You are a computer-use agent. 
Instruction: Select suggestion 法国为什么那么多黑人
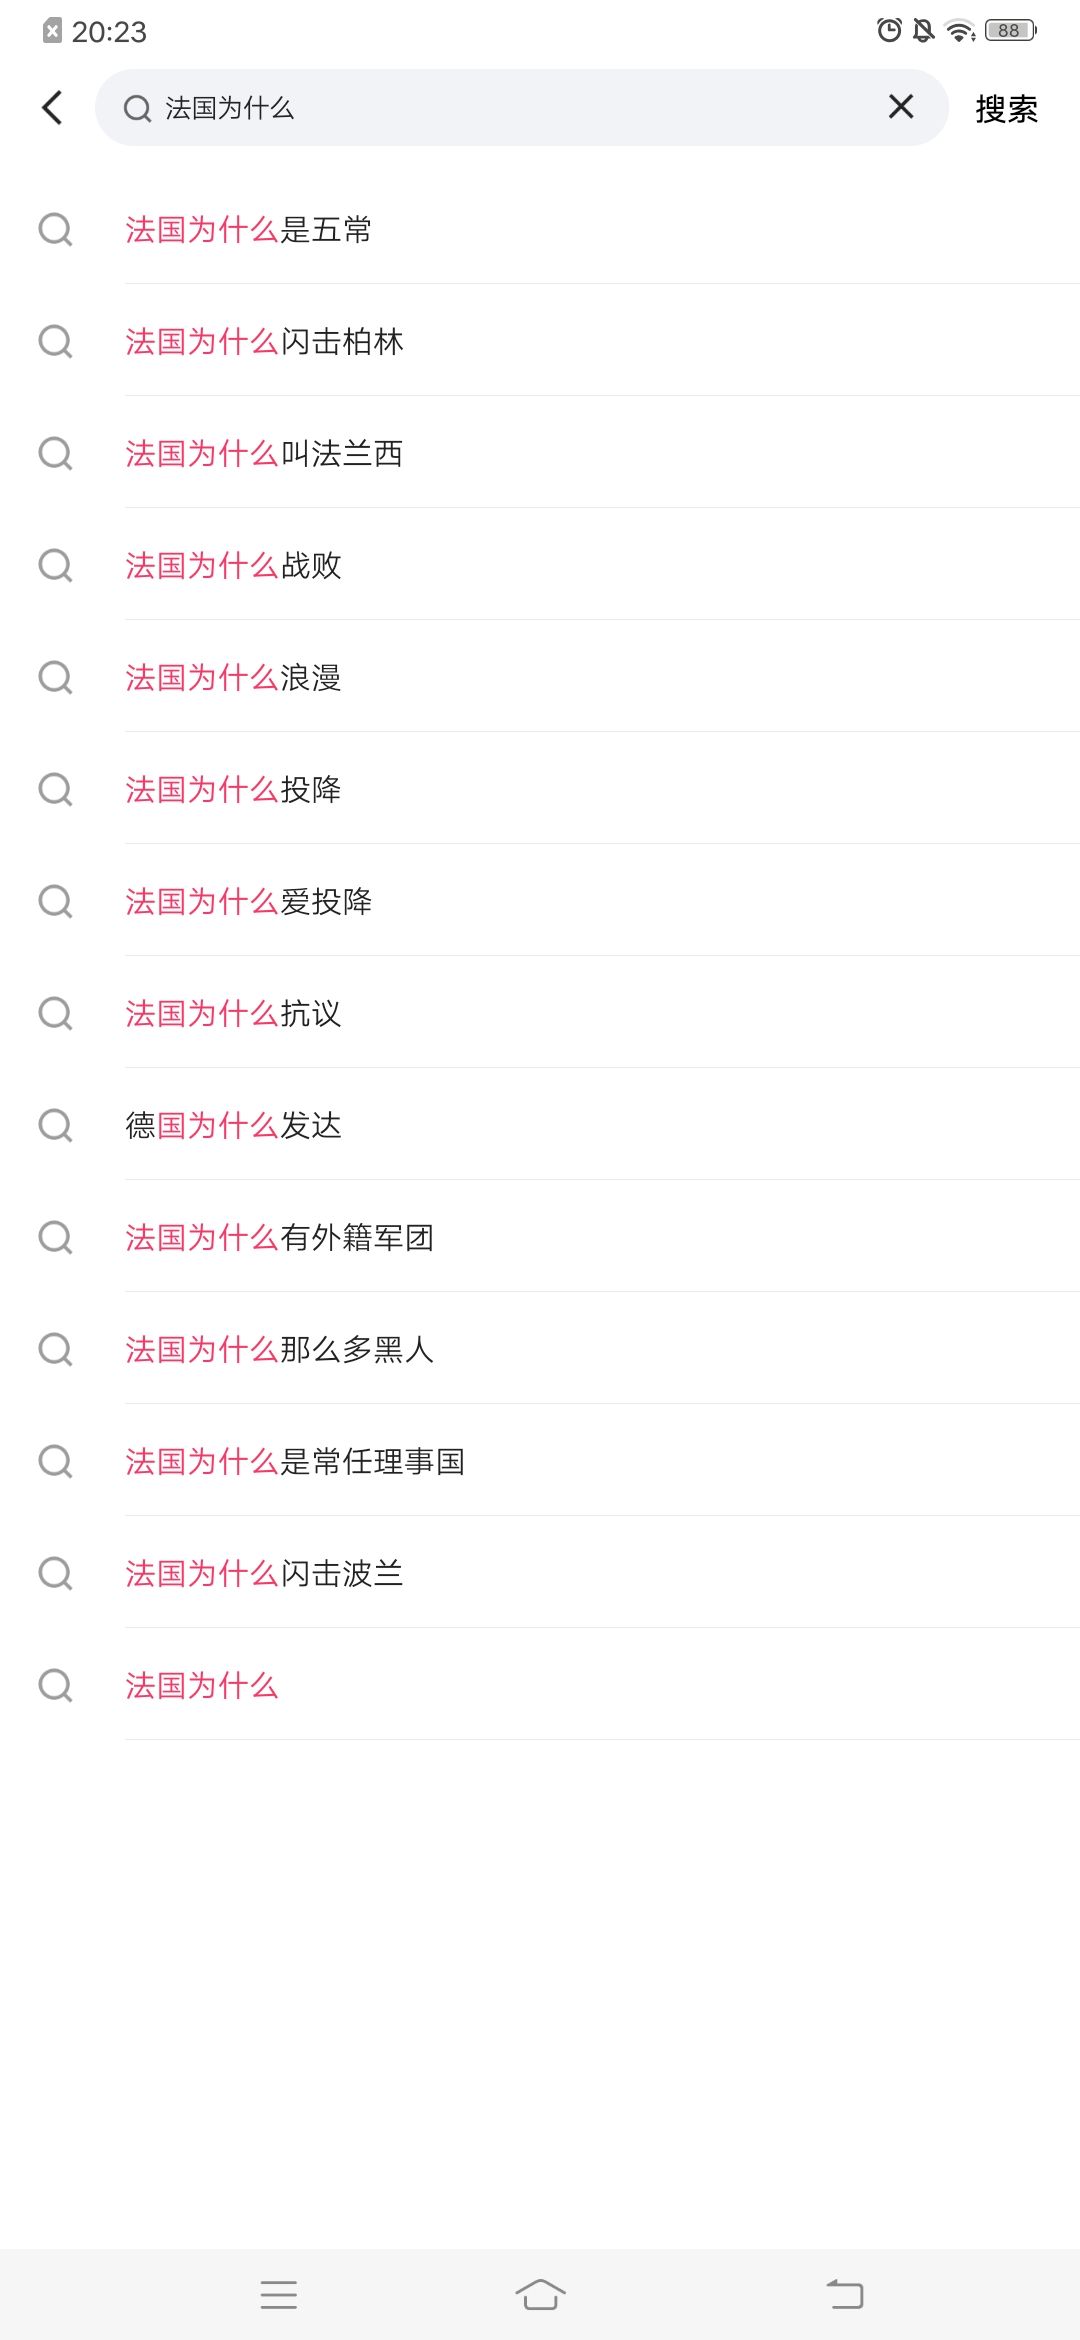coord(279,1350)
